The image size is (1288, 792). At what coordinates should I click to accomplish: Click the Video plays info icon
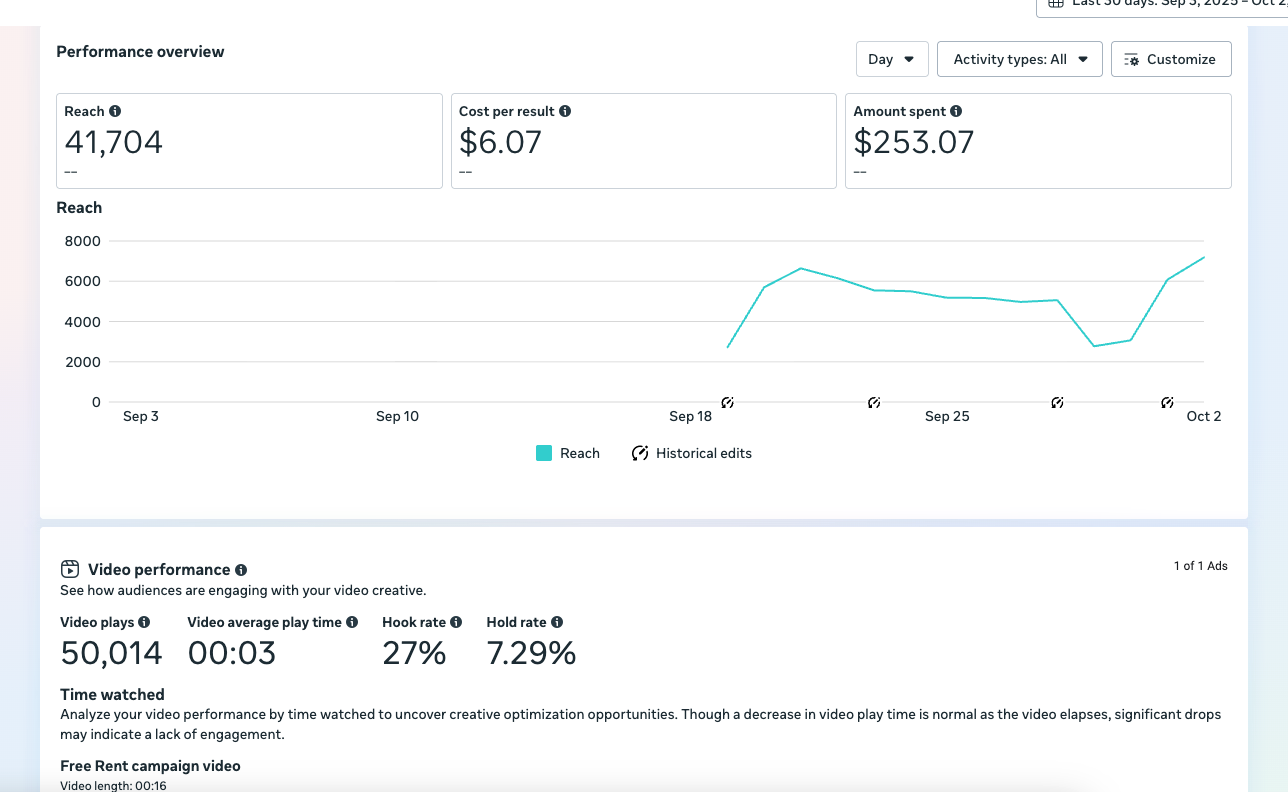click(x=144, y=622)
